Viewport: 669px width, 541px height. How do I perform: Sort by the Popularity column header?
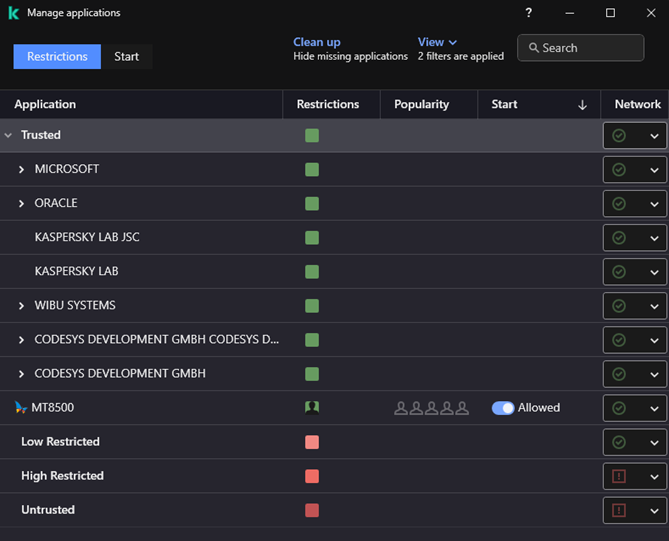(x=429, y=105)
